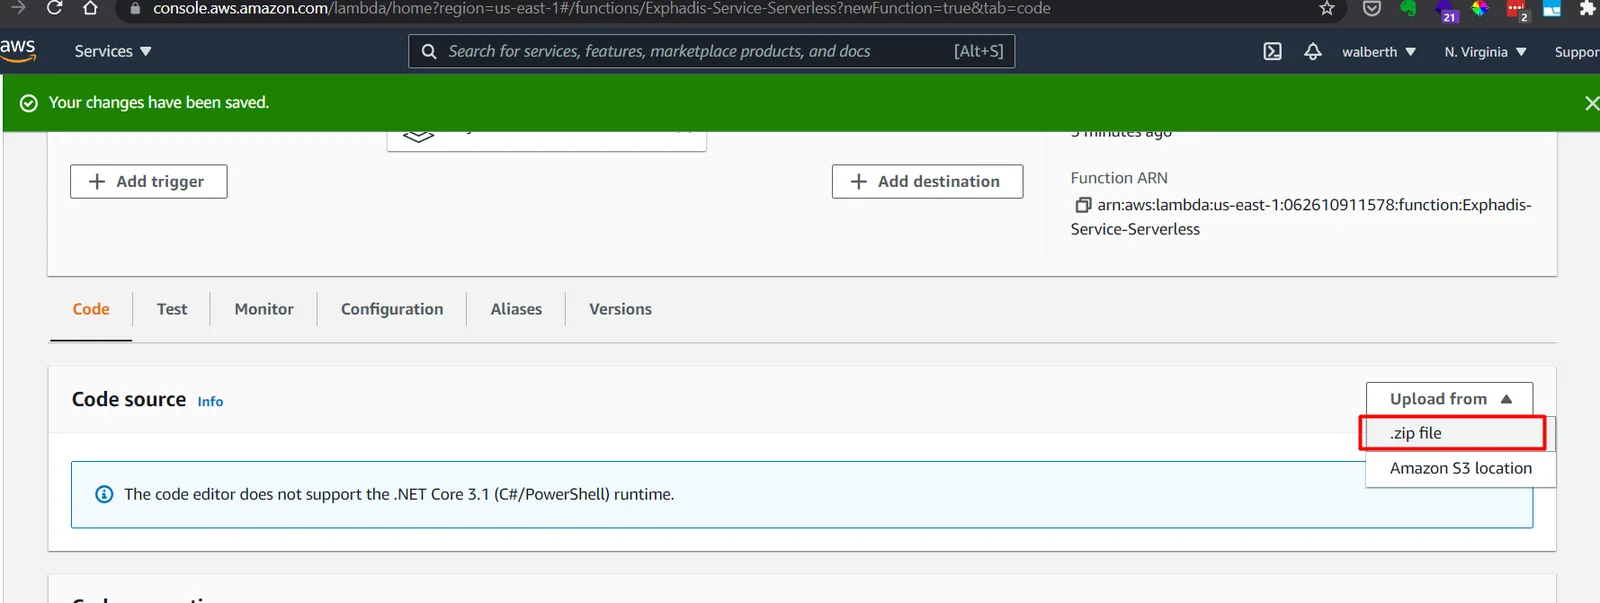Click the Add destination button
Image resolution: width=1600 pixels, height=603 pixels.
(927, 181)
